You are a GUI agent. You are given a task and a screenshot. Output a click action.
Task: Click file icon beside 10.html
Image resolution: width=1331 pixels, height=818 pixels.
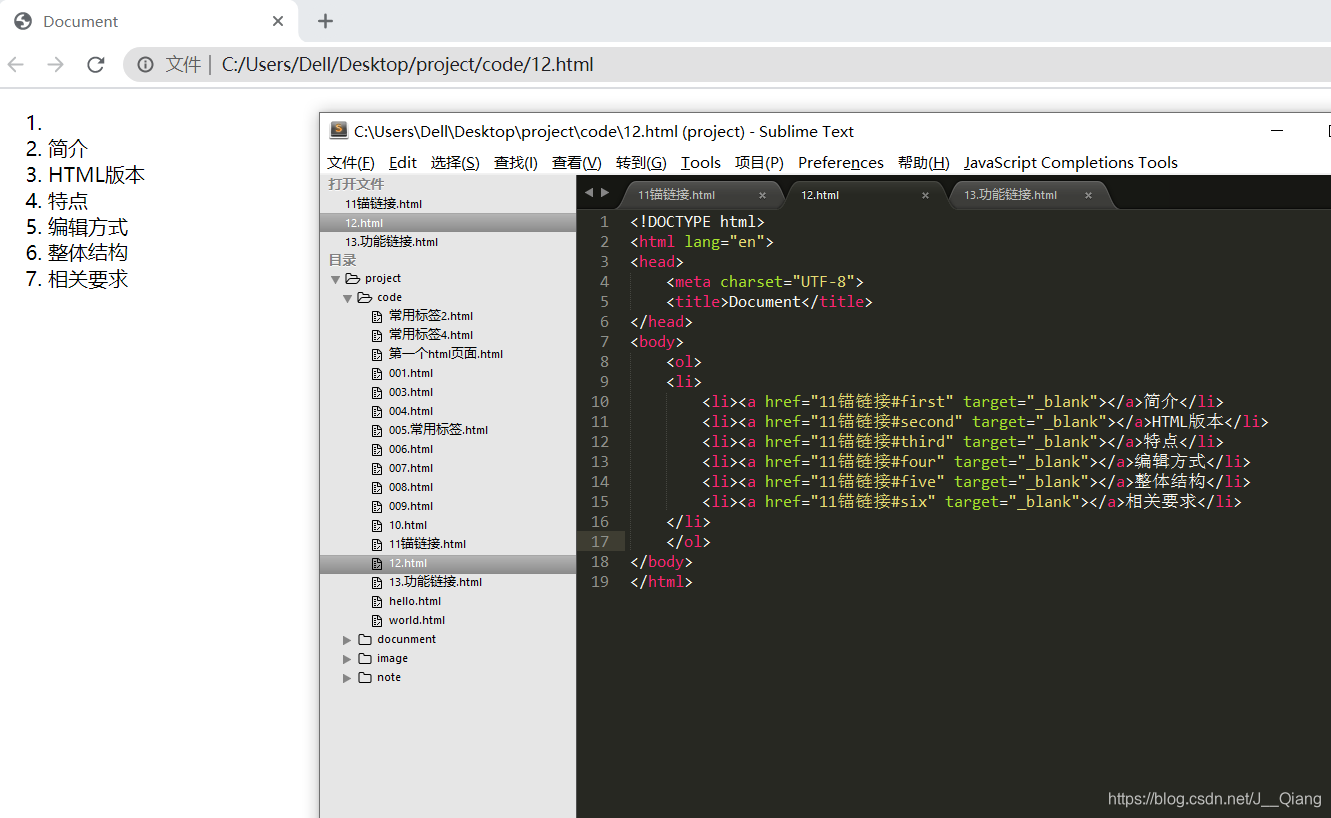coord(377,526)
